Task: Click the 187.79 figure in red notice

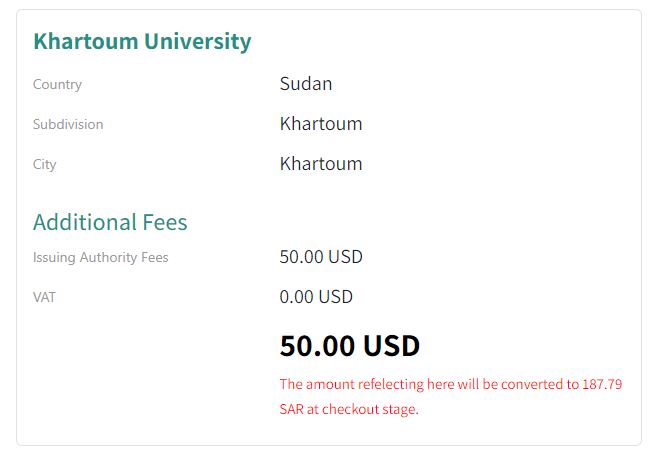Action: click(602, 384)
